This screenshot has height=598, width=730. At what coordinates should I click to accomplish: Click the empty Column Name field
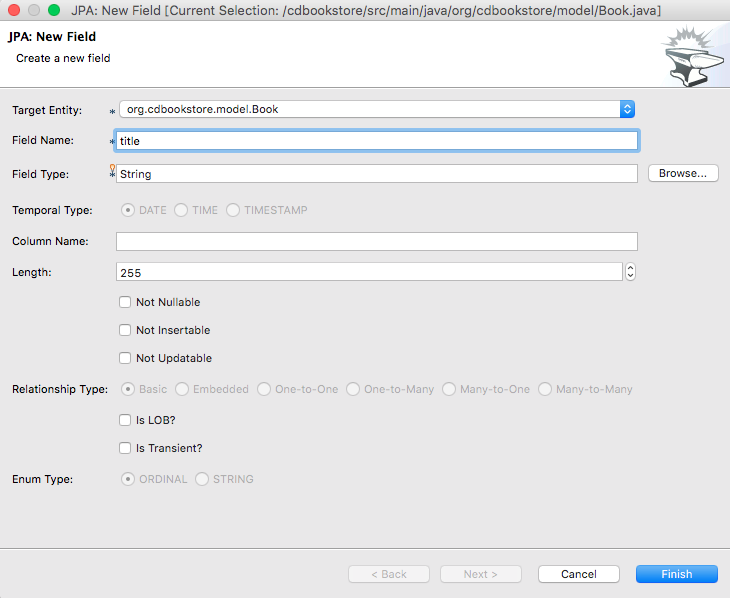[x=377, y=241]
